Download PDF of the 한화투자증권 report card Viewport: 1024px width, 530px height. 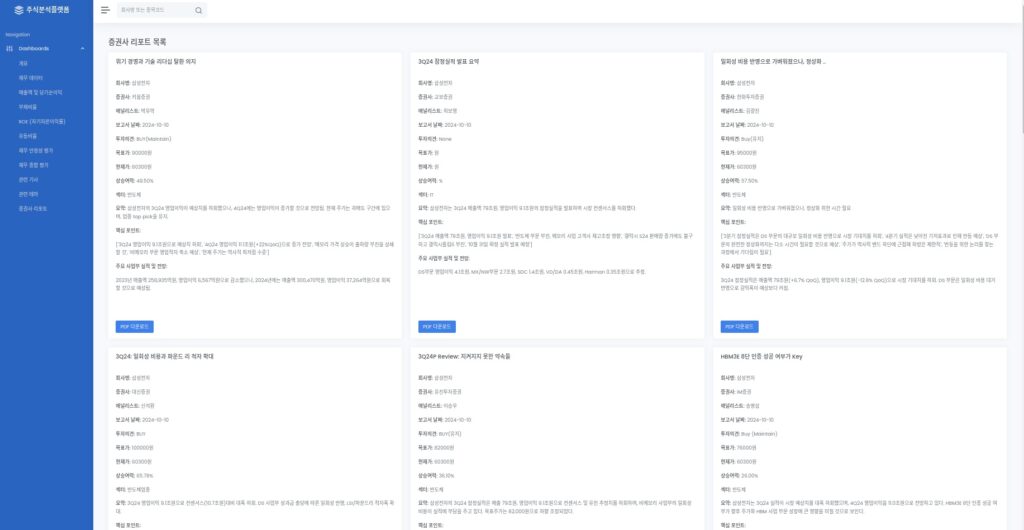pyautogui.click(x=739, y=326)
